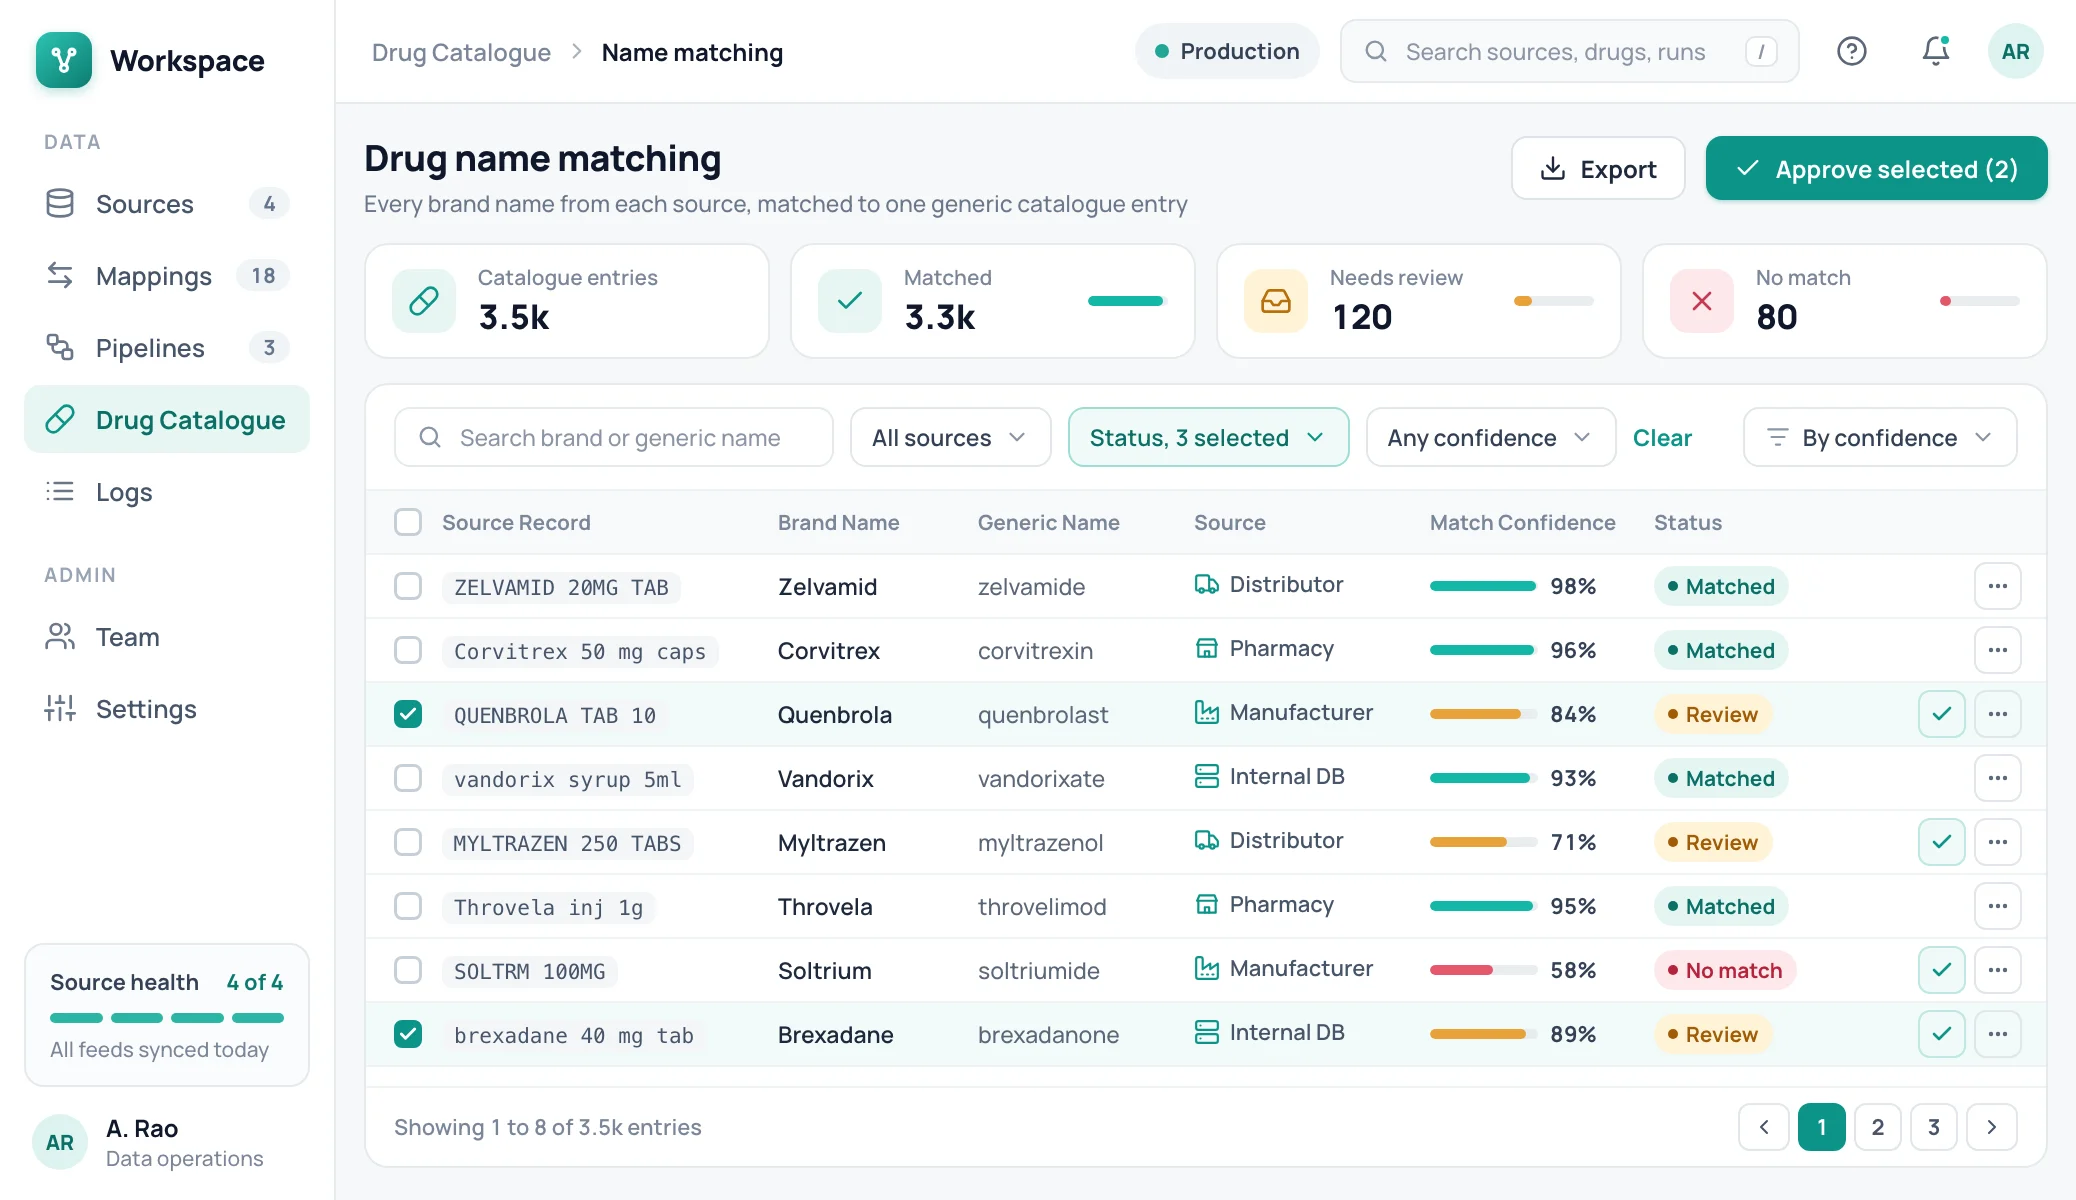This screenshot has width=2076, height=1200.
Task: Click the Catalogue entries pill icon
Action: [x=424, y=301]
